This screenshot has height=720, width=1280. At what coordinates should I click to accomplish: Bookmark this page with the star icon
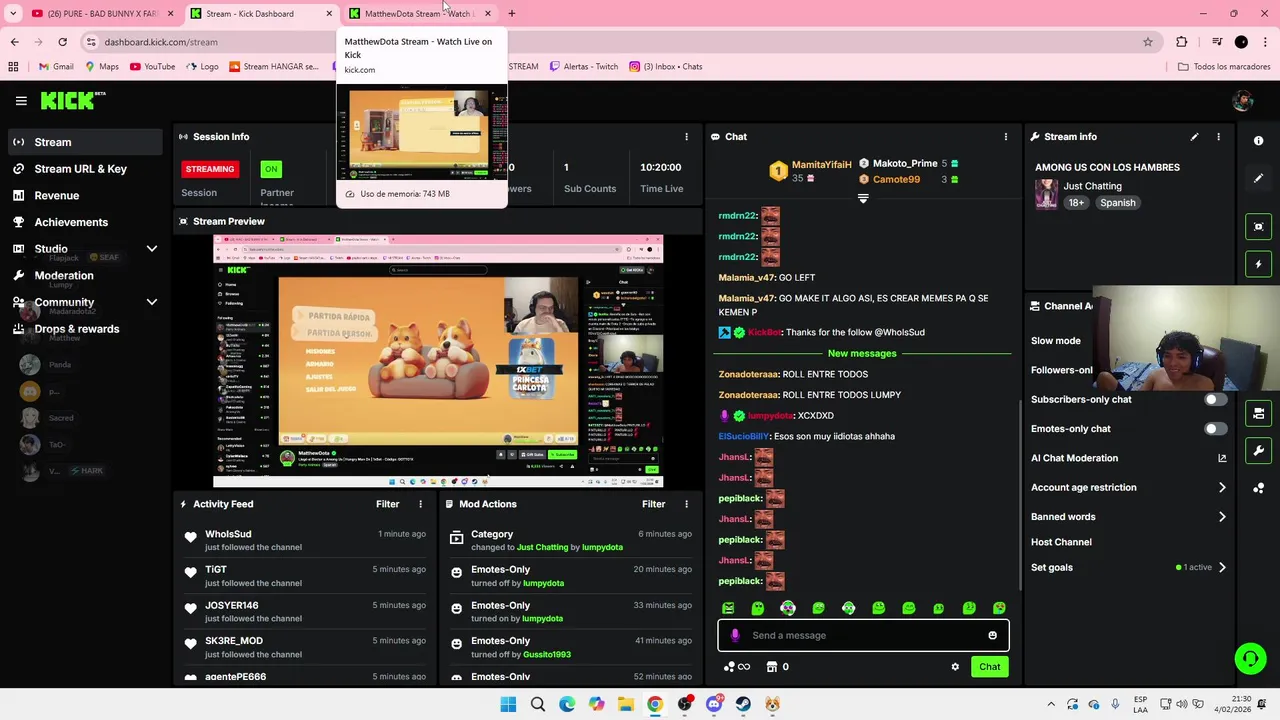tap(1148, 42)
